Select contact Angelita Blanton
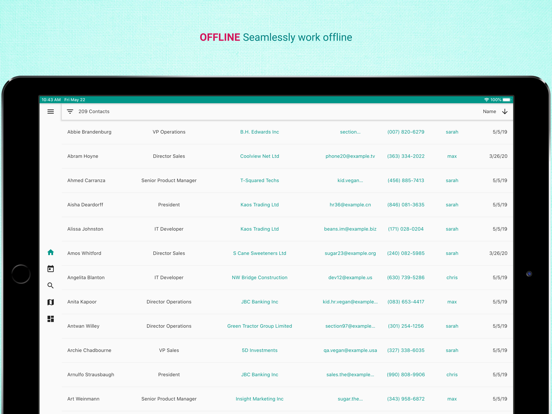The width and height of the screenshot is (552, 414). coord(86,278)
